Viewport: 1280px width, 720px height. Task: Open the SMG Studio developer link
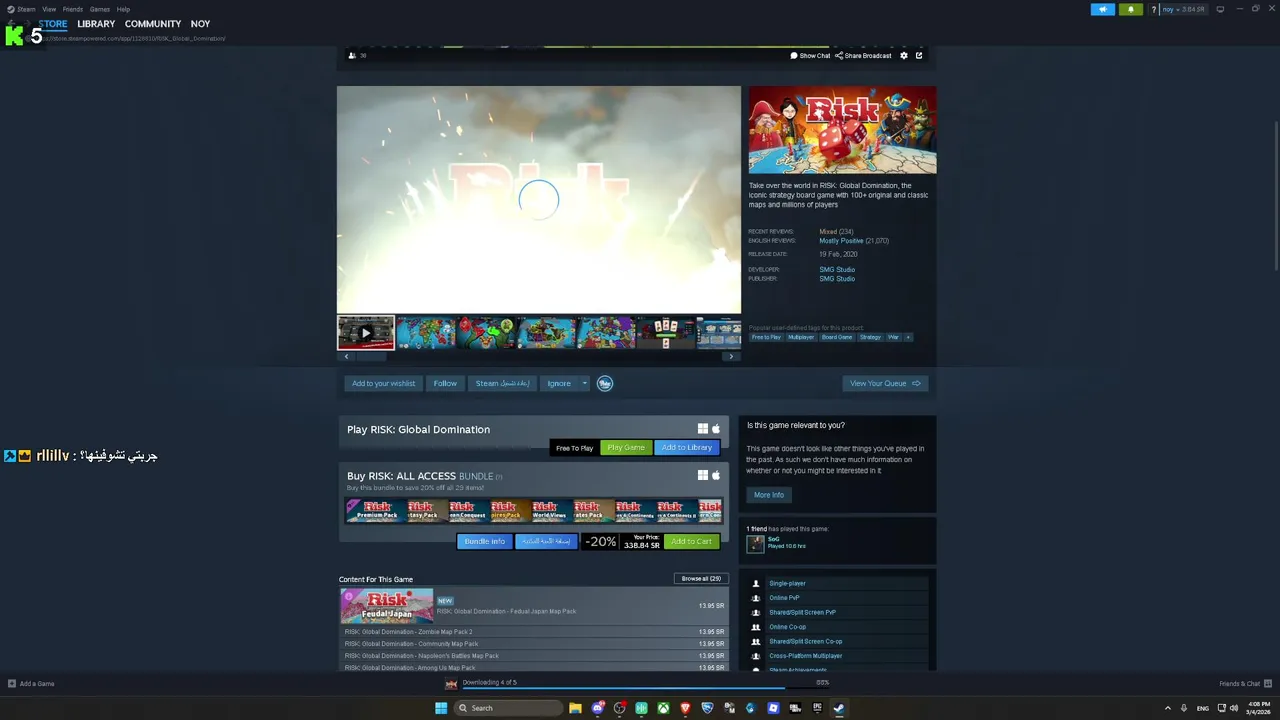837,270
